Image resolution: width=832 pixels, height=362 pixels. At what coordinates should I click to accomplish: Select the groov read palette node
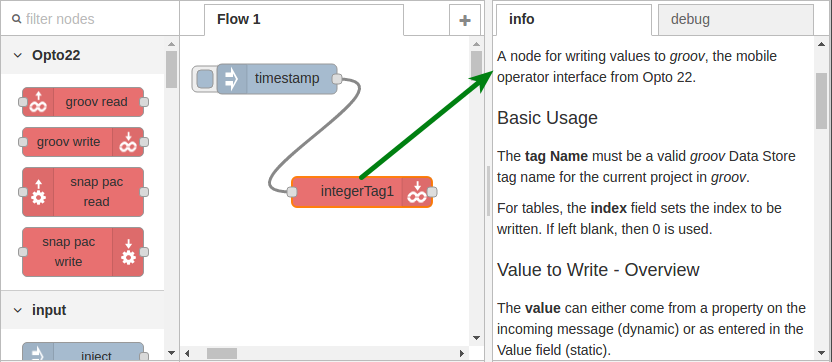[x=83, y=102]
